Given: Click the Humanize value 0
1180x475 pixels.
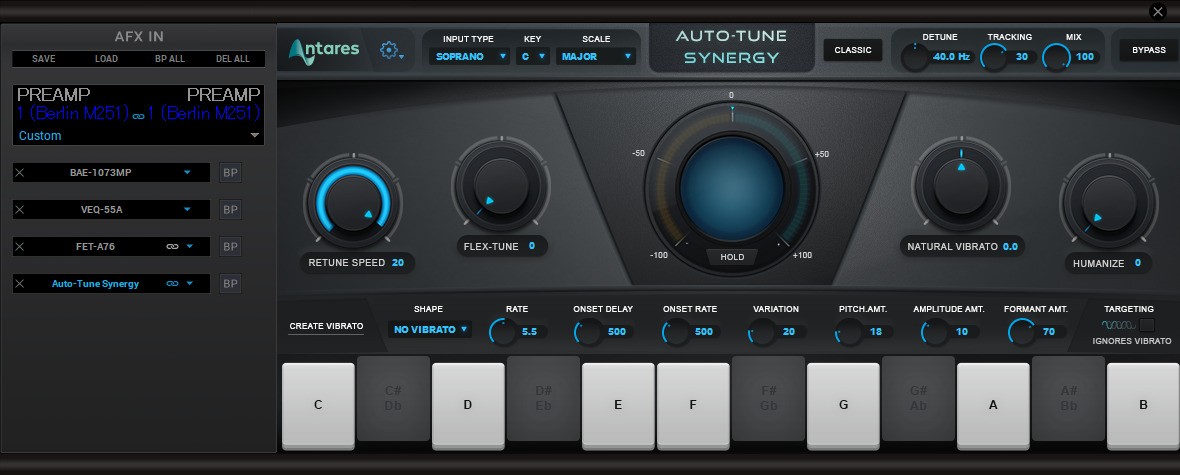Looking at the screenshot, I should (1138, 263).
